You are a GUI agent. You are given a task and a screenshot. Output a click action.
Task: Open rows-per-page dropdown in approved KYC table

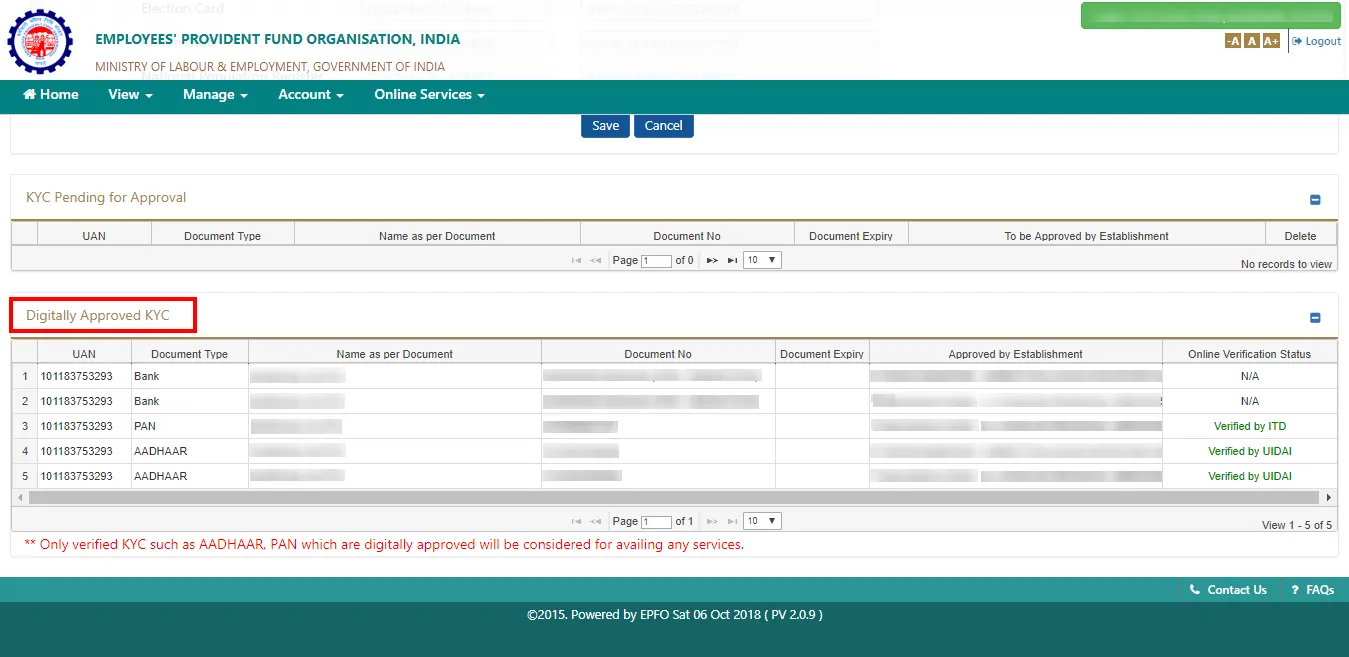pos(762,521)
